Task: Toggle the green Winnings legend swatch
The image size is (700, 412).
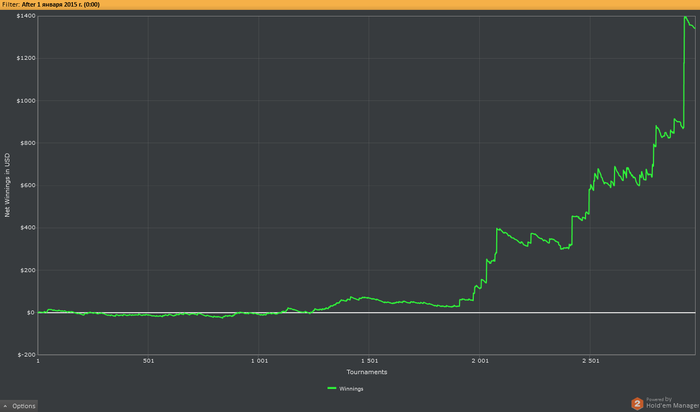Action: coord(332,388)
